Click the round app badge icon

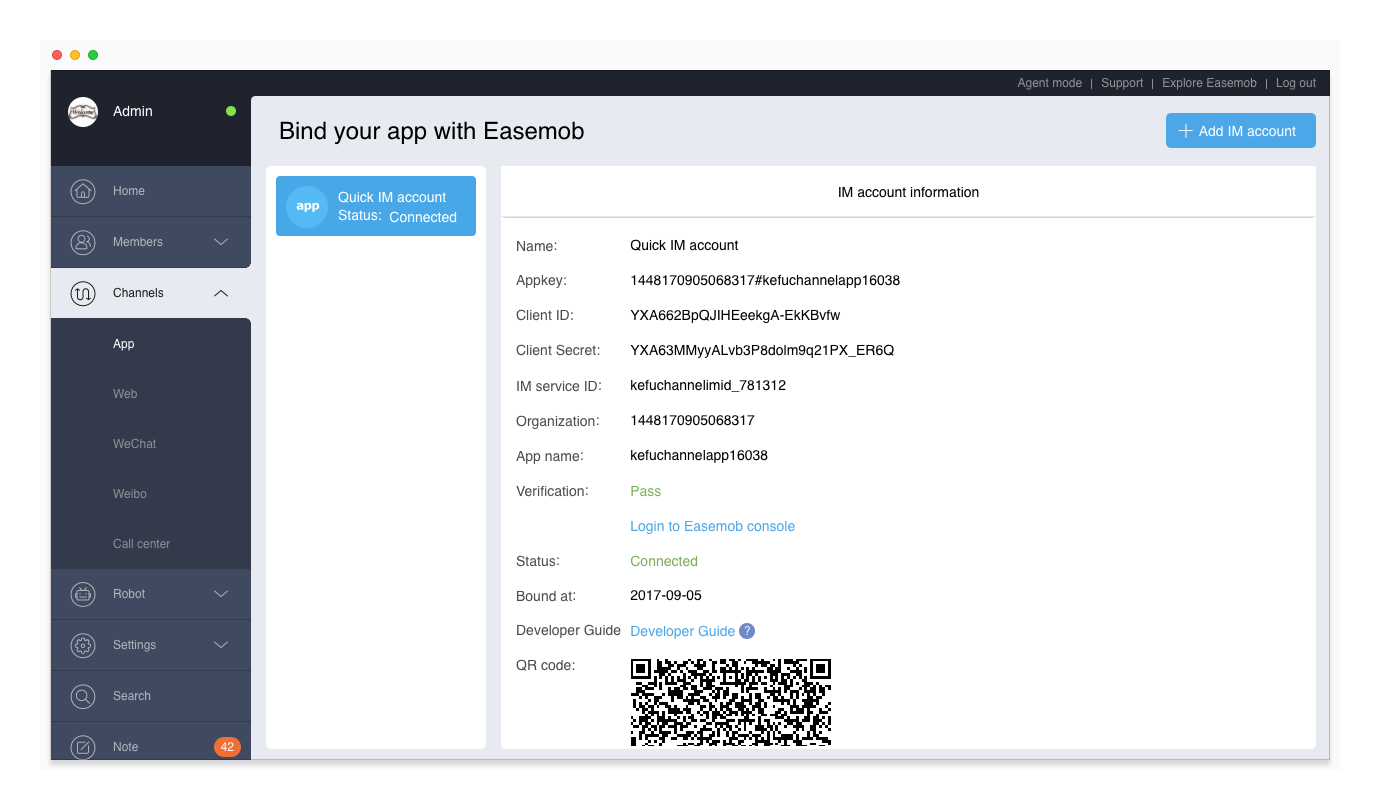click(307, 206)
